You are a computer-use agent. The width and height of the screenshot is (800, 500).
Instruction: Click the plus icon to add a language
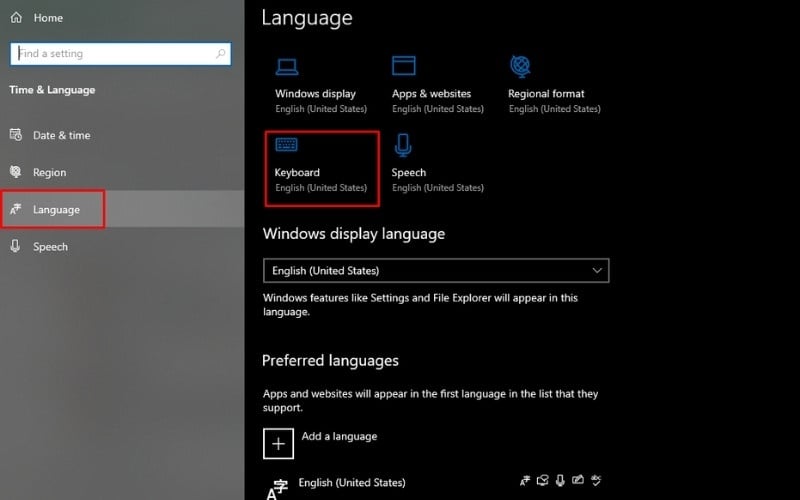point(278,443)
